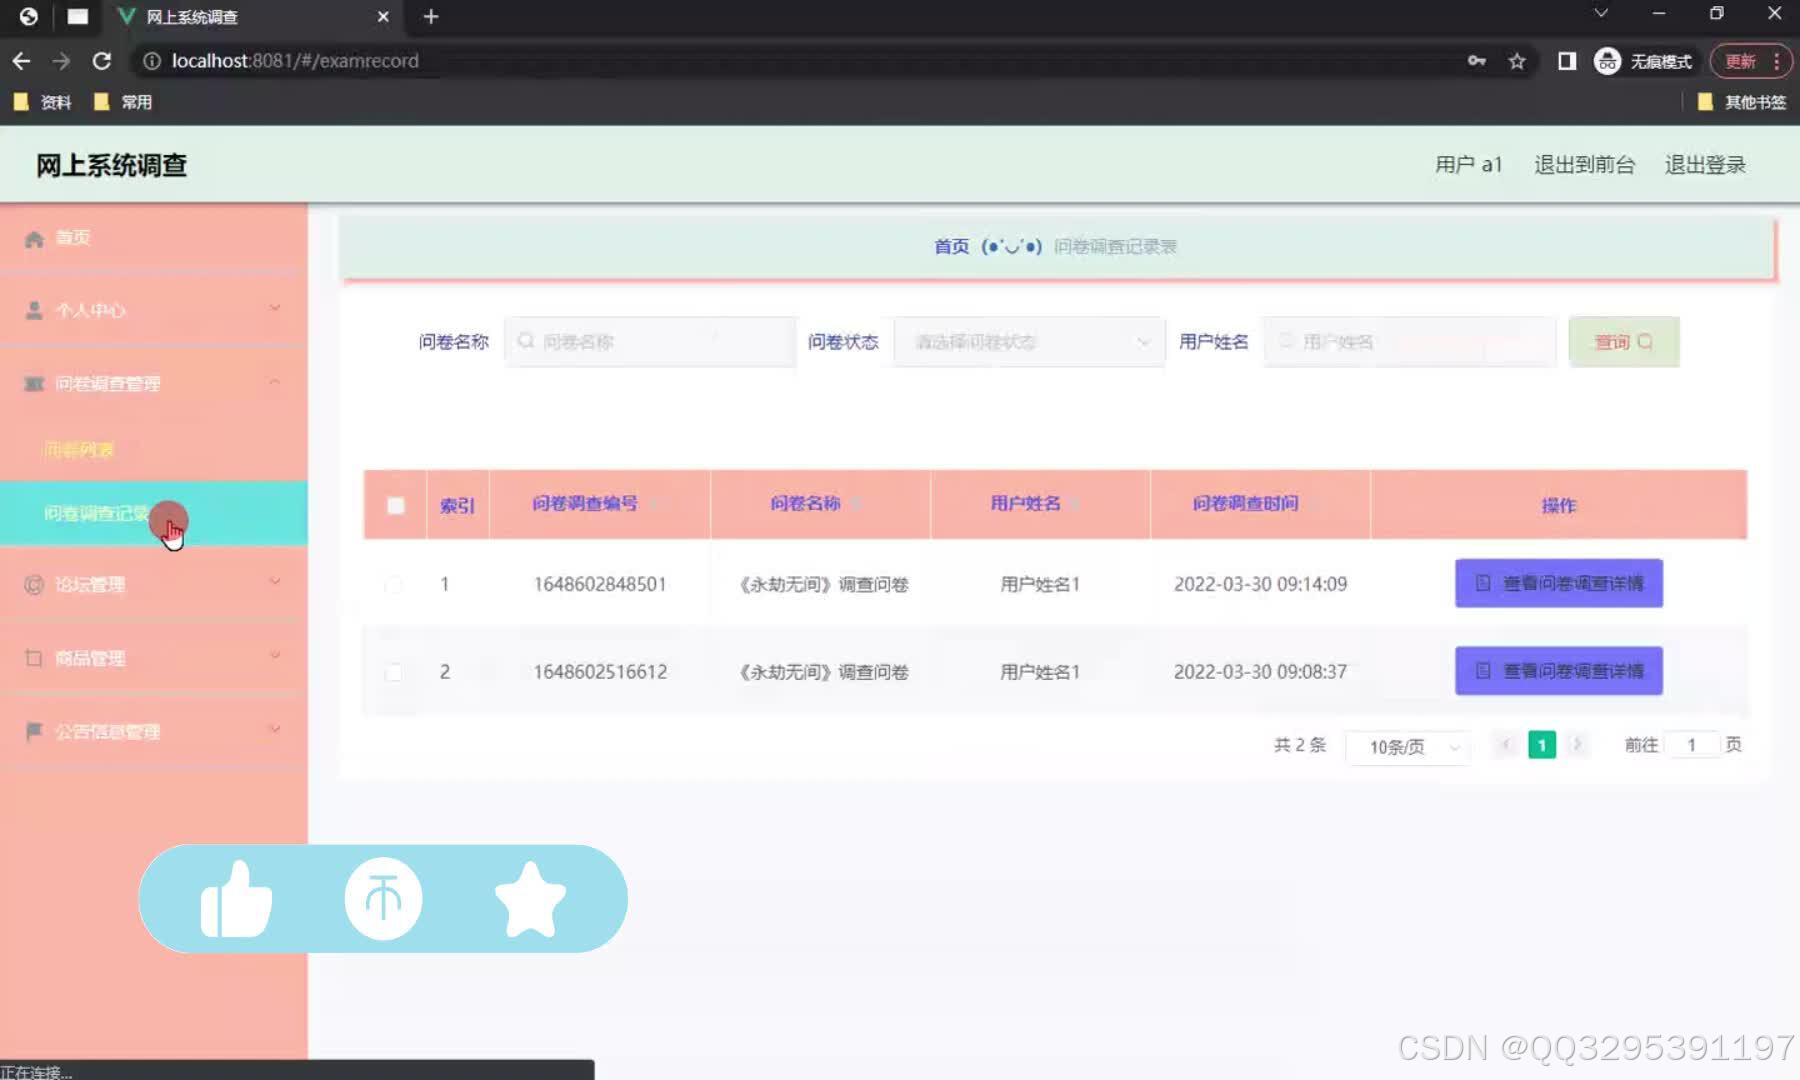
Task: Expand the 论坛管理 sidebar menu
Action: click(x=275, y=582)
